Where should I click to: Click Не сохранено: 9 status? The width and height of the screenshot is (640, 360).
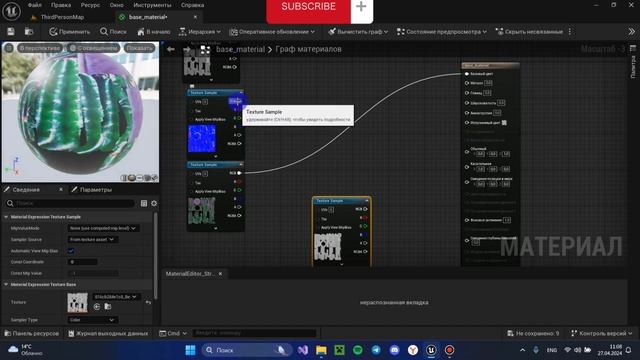point(533,333)
